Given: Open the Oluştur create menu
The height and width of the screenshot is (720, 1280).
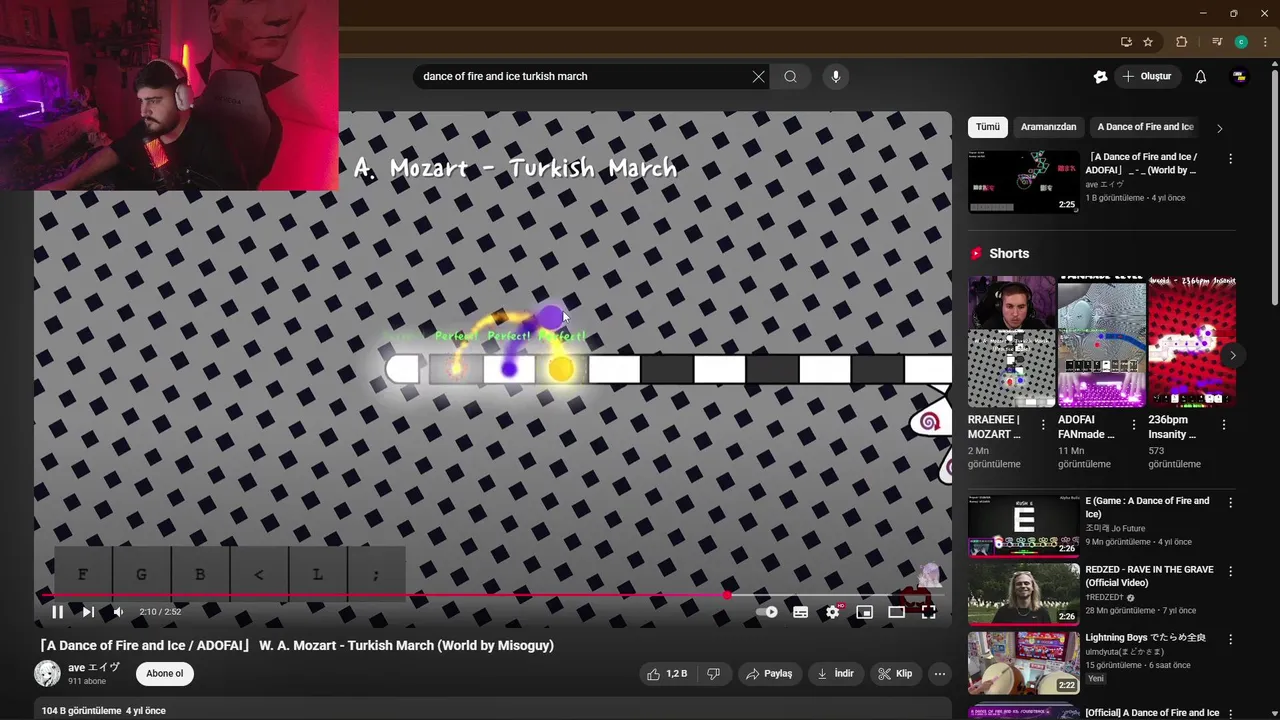Looking at the screenshot, I should point(1147,76).
